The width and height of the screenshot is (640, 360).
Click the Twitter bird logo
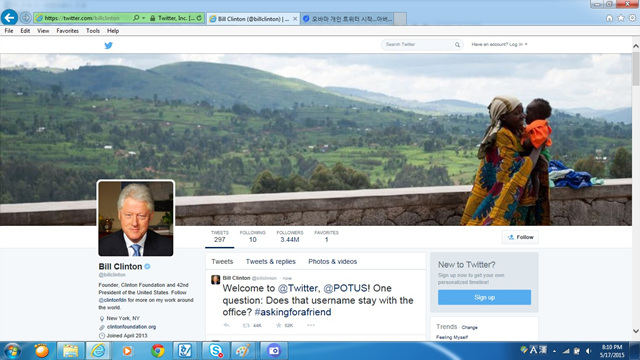pyautogui.click(x=108, y=45)
